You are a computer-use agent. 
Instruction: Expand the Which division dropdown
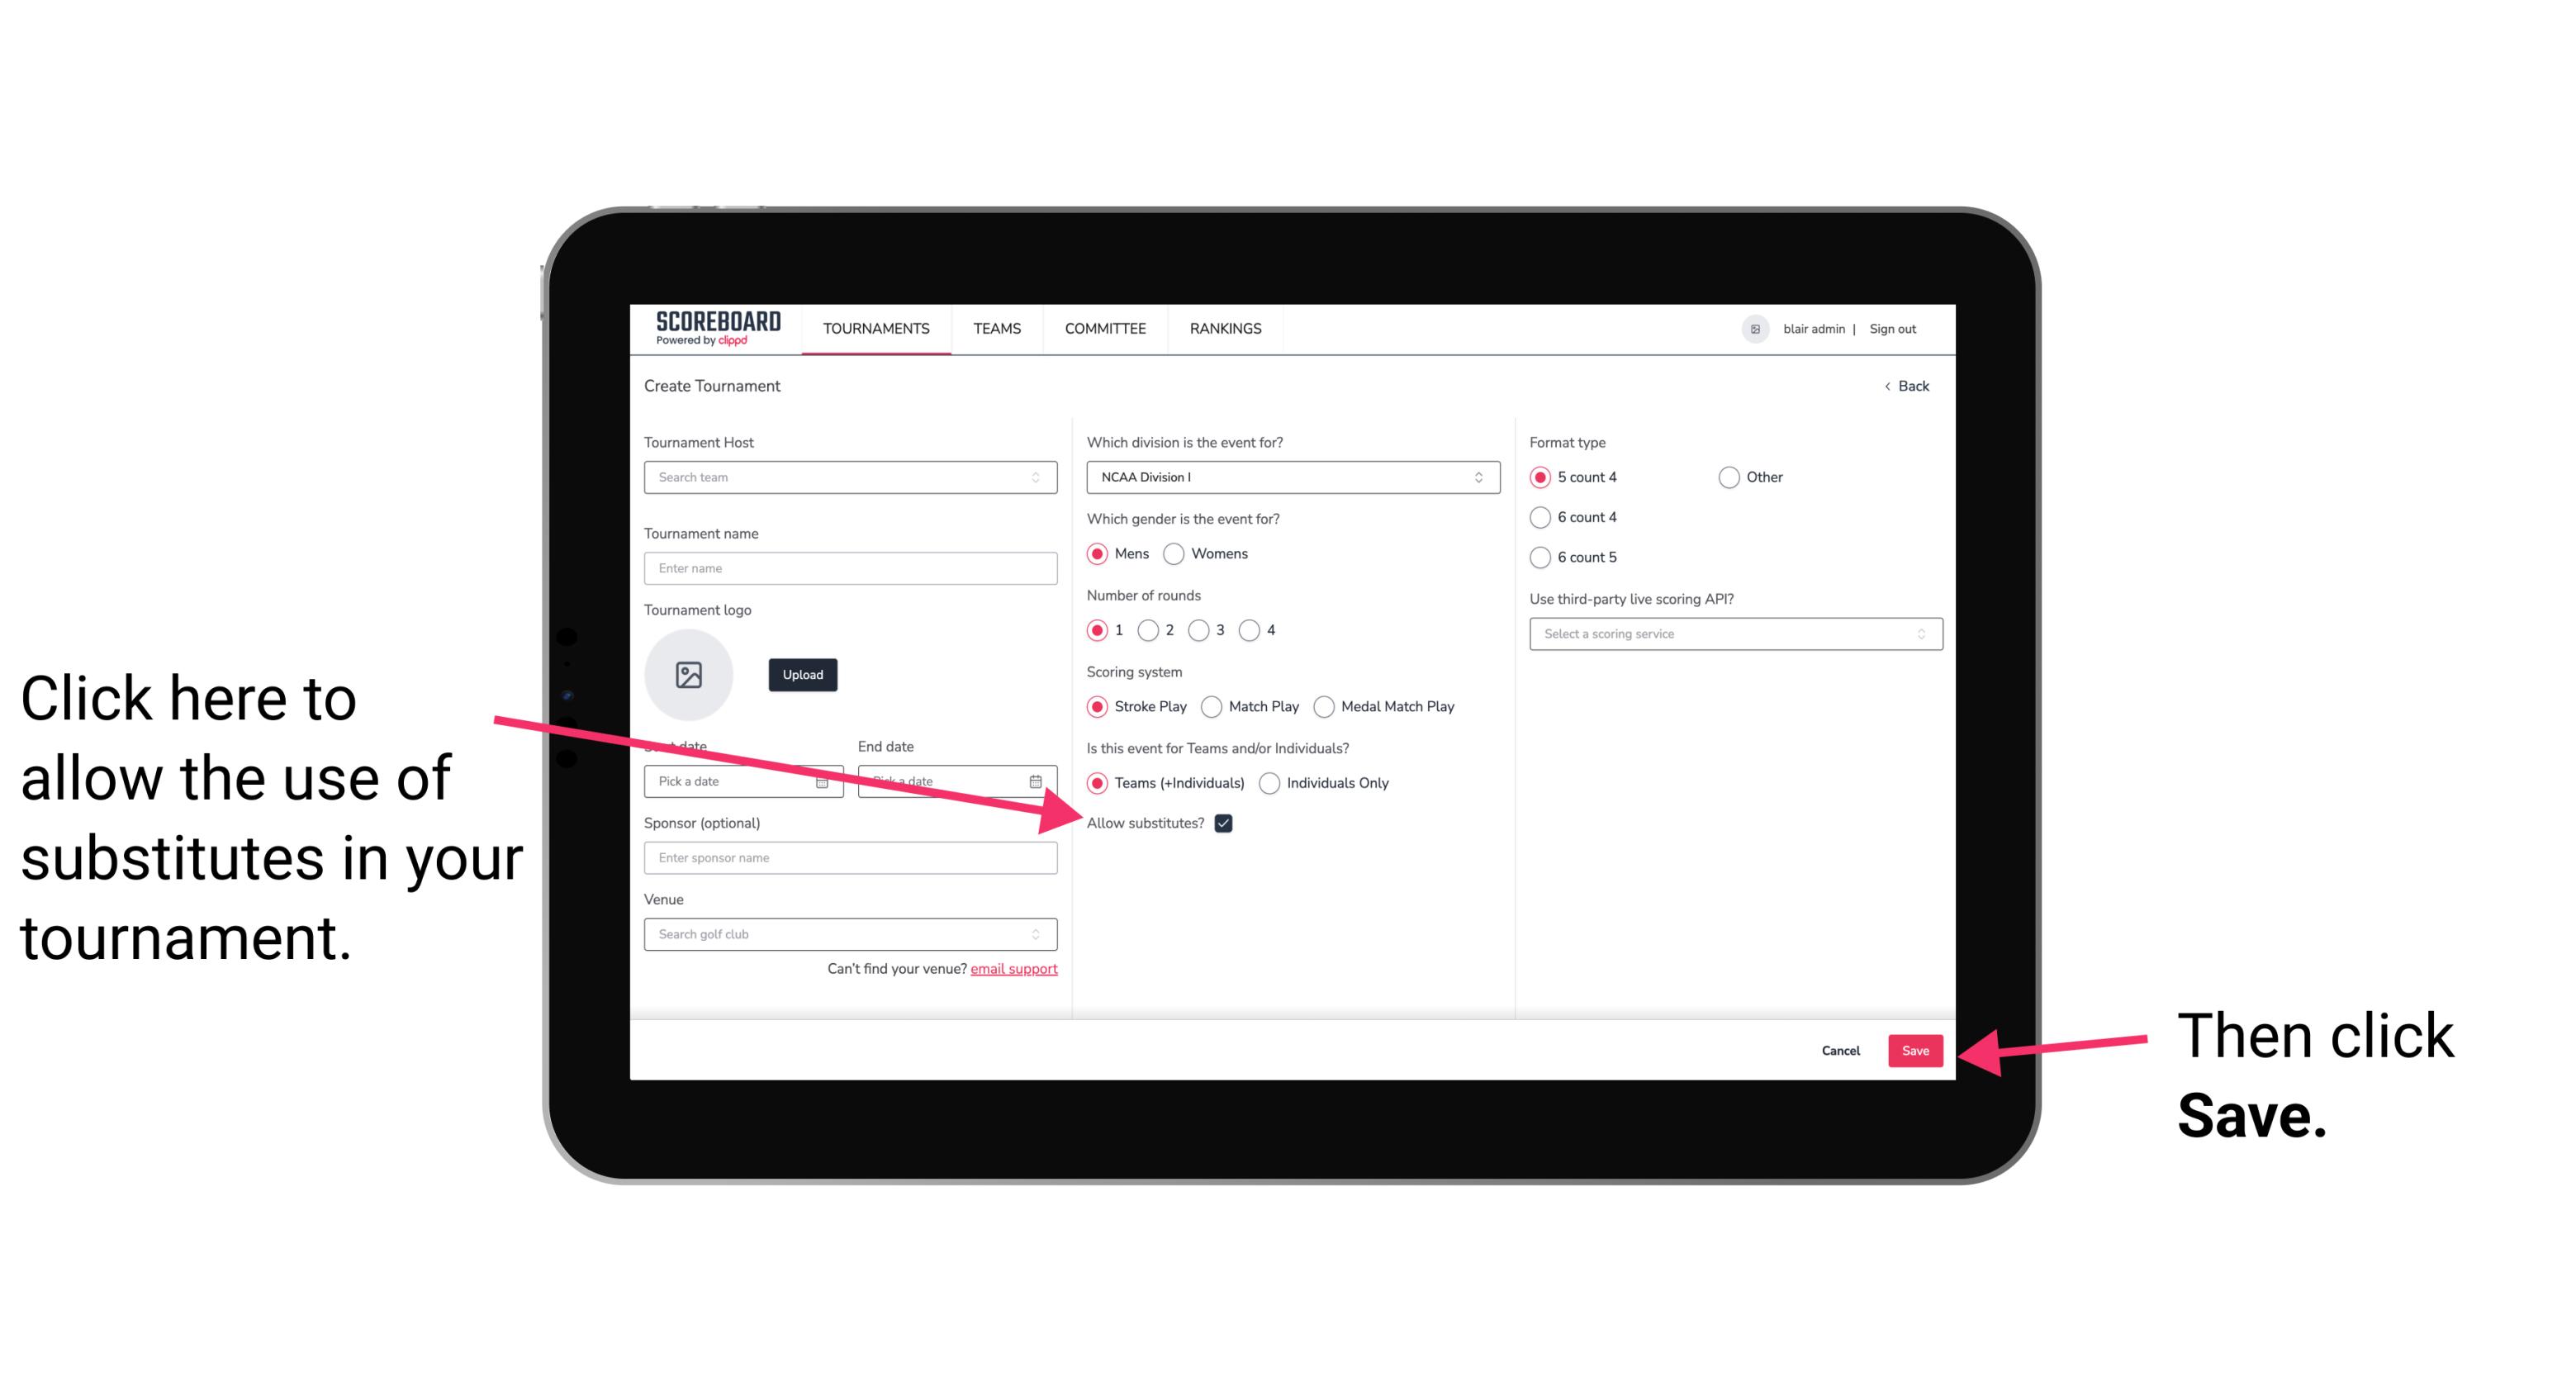pyautogui.click(x=1290, y=478)
